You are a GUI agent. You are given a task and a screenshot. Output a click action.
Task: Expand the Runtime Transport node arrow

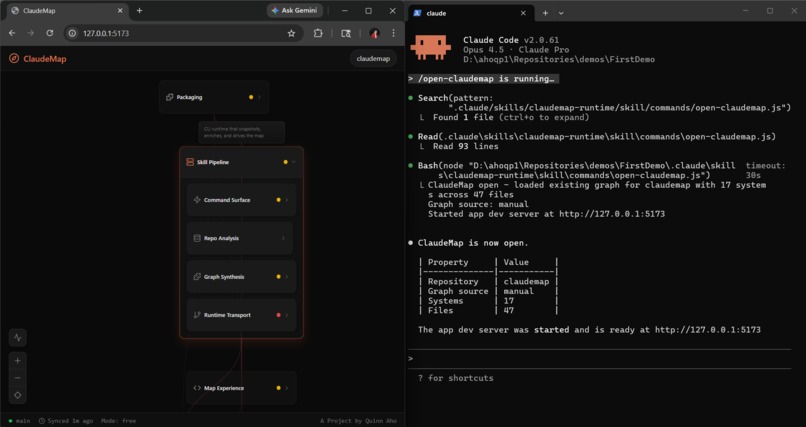pos(287,315)
